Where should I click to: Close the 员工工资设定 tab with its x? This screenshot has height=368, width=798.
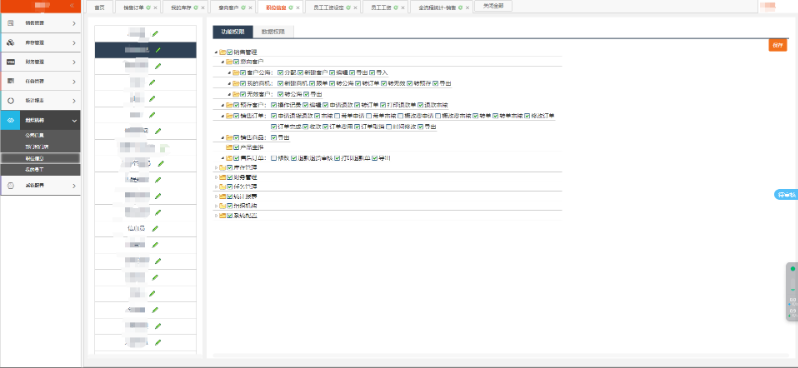click(x=356, y=8)
